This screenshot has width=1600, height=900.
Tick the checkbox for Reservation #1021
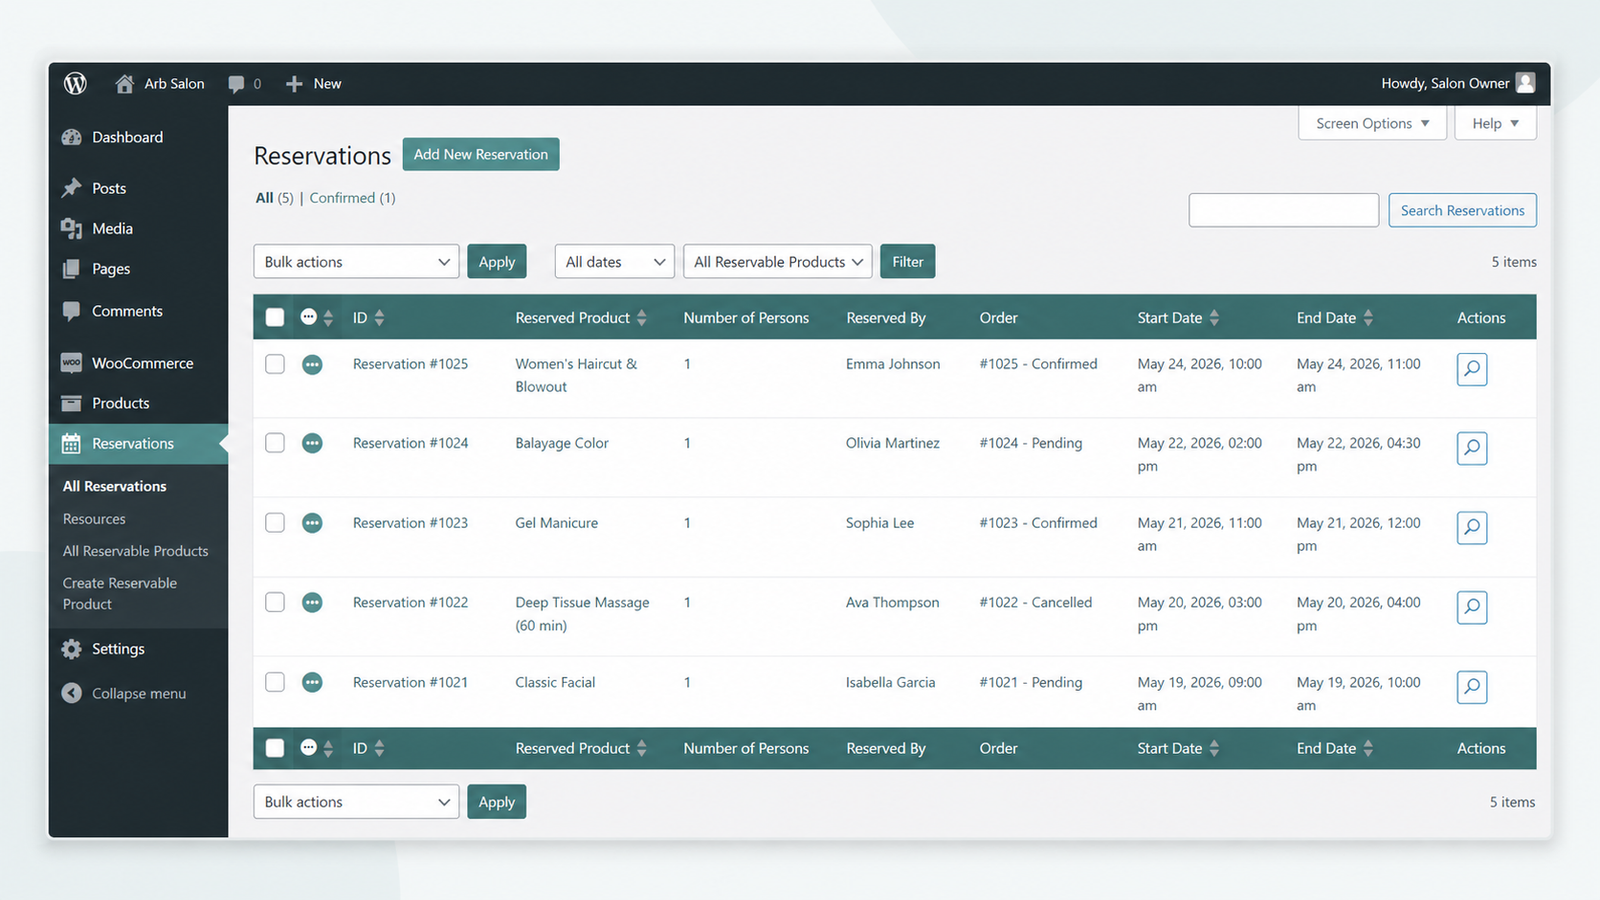coord(275,682)
